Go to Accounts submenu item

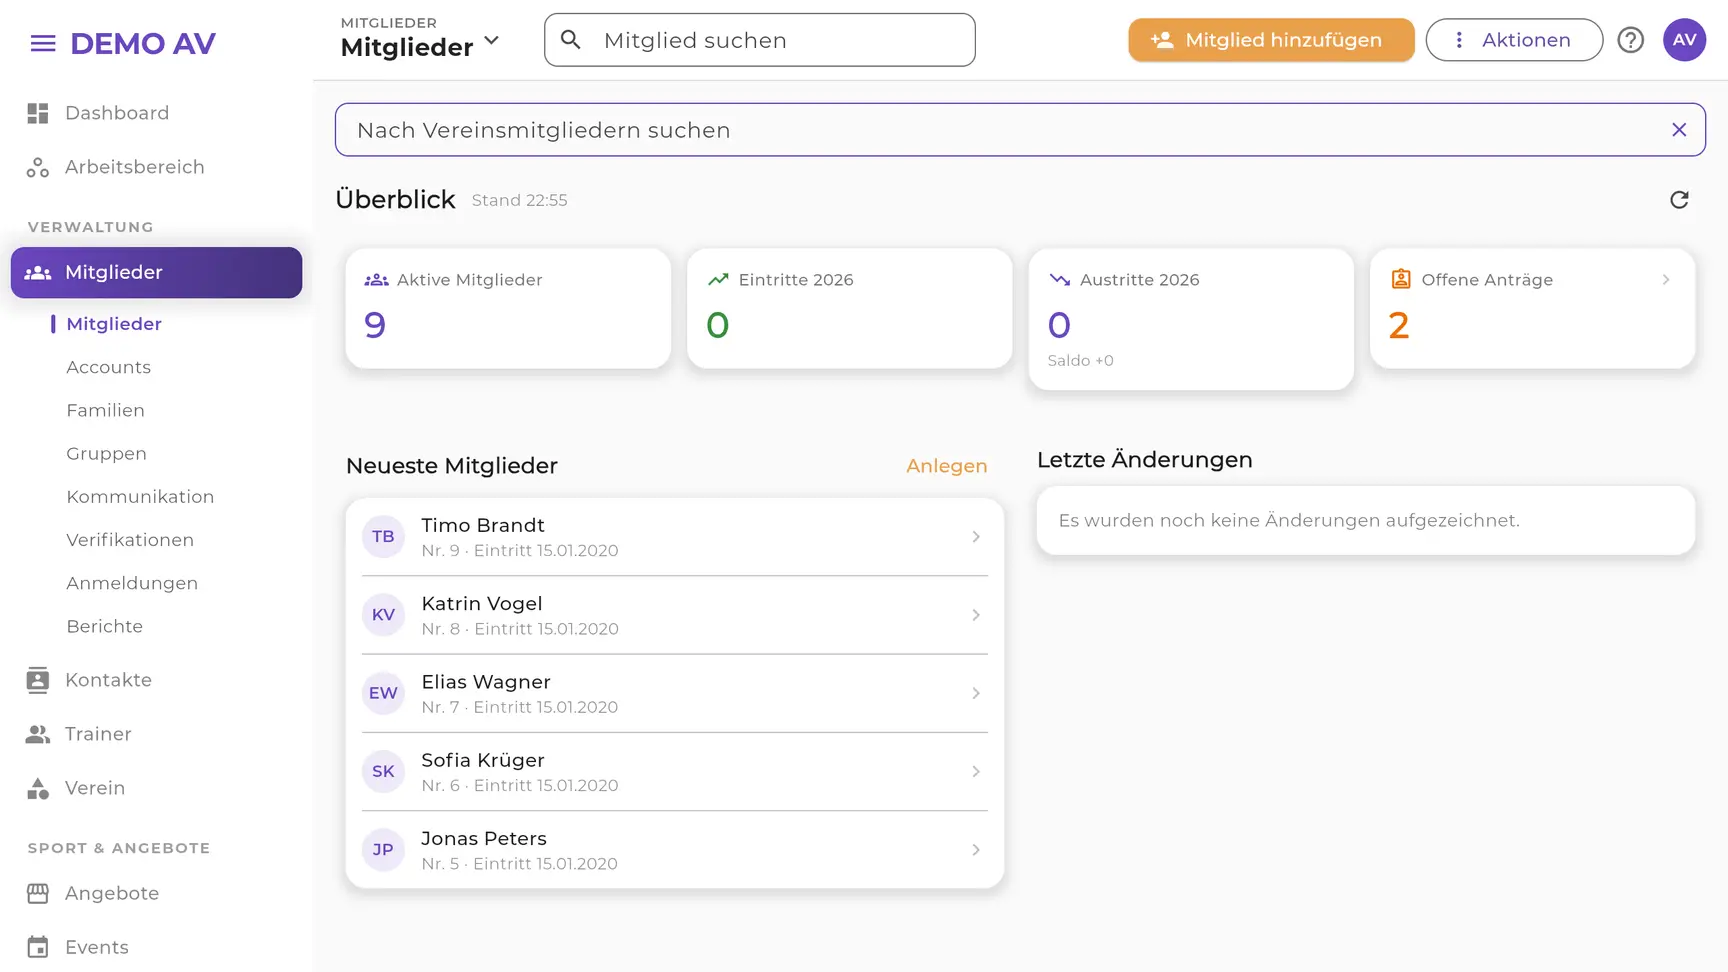[109, 367]
